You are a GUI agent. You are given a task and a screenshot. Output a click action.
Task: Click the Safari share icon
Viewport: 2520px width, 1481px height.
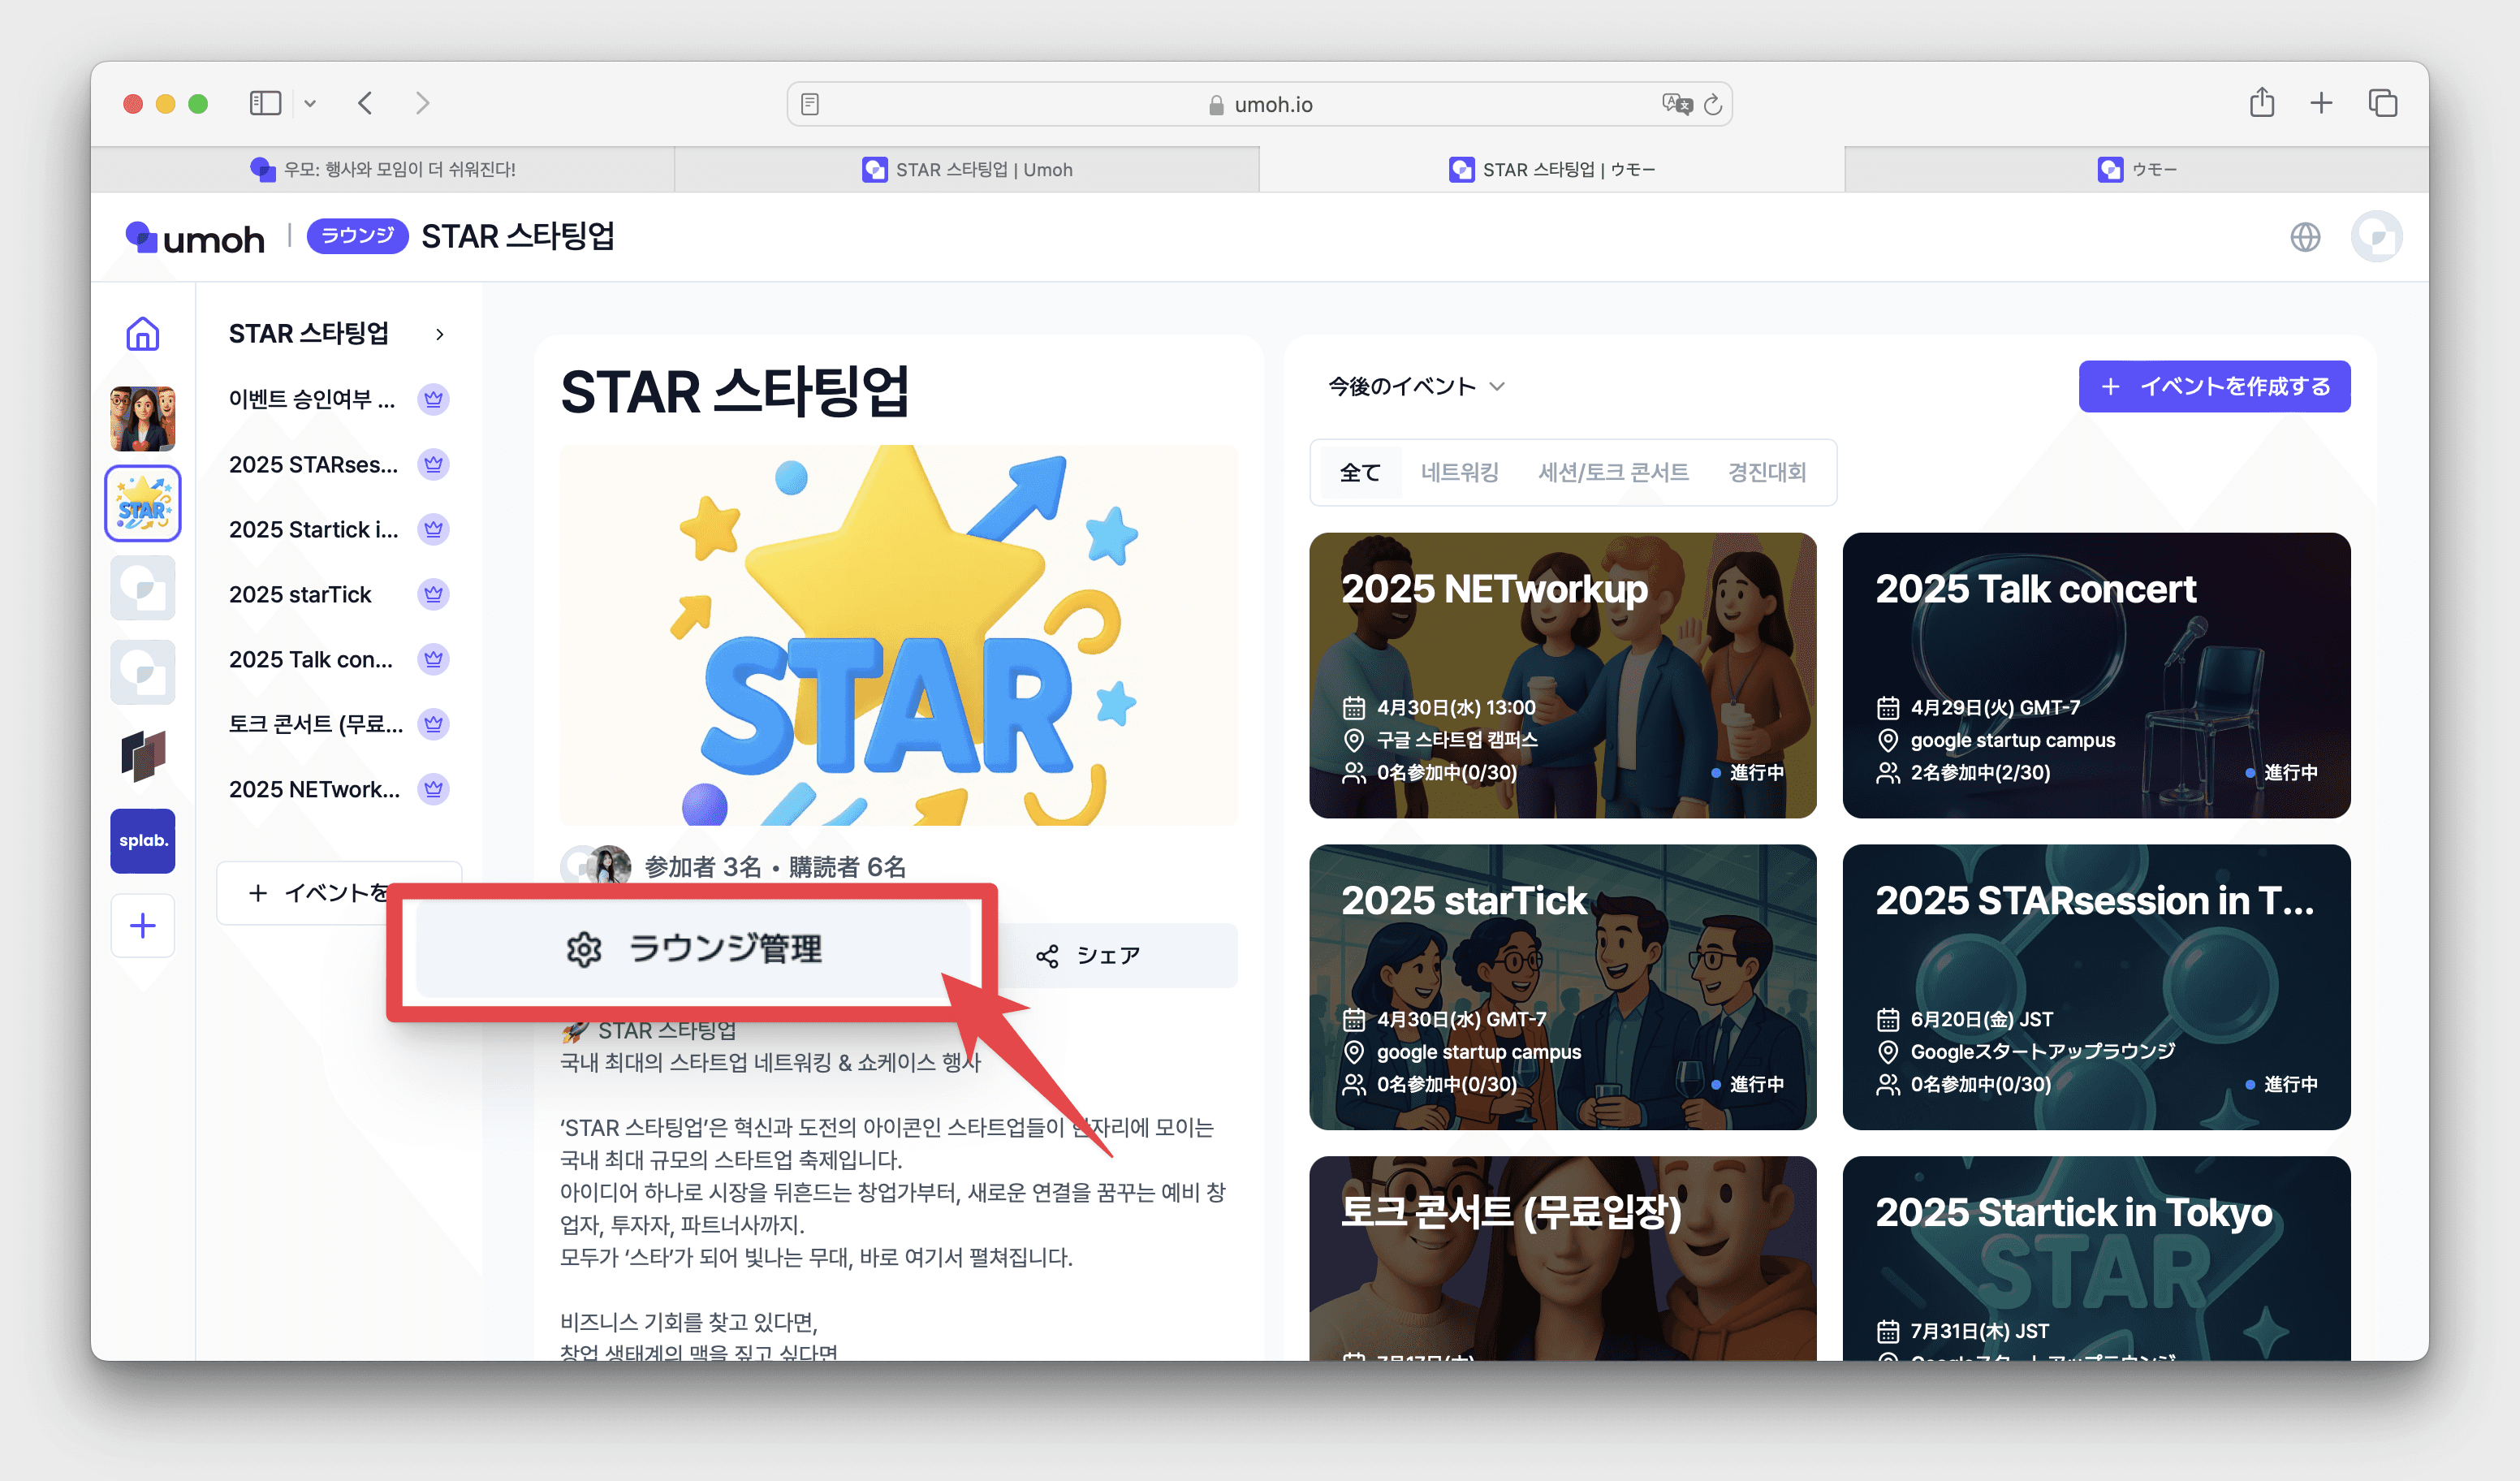point(2262,103)
